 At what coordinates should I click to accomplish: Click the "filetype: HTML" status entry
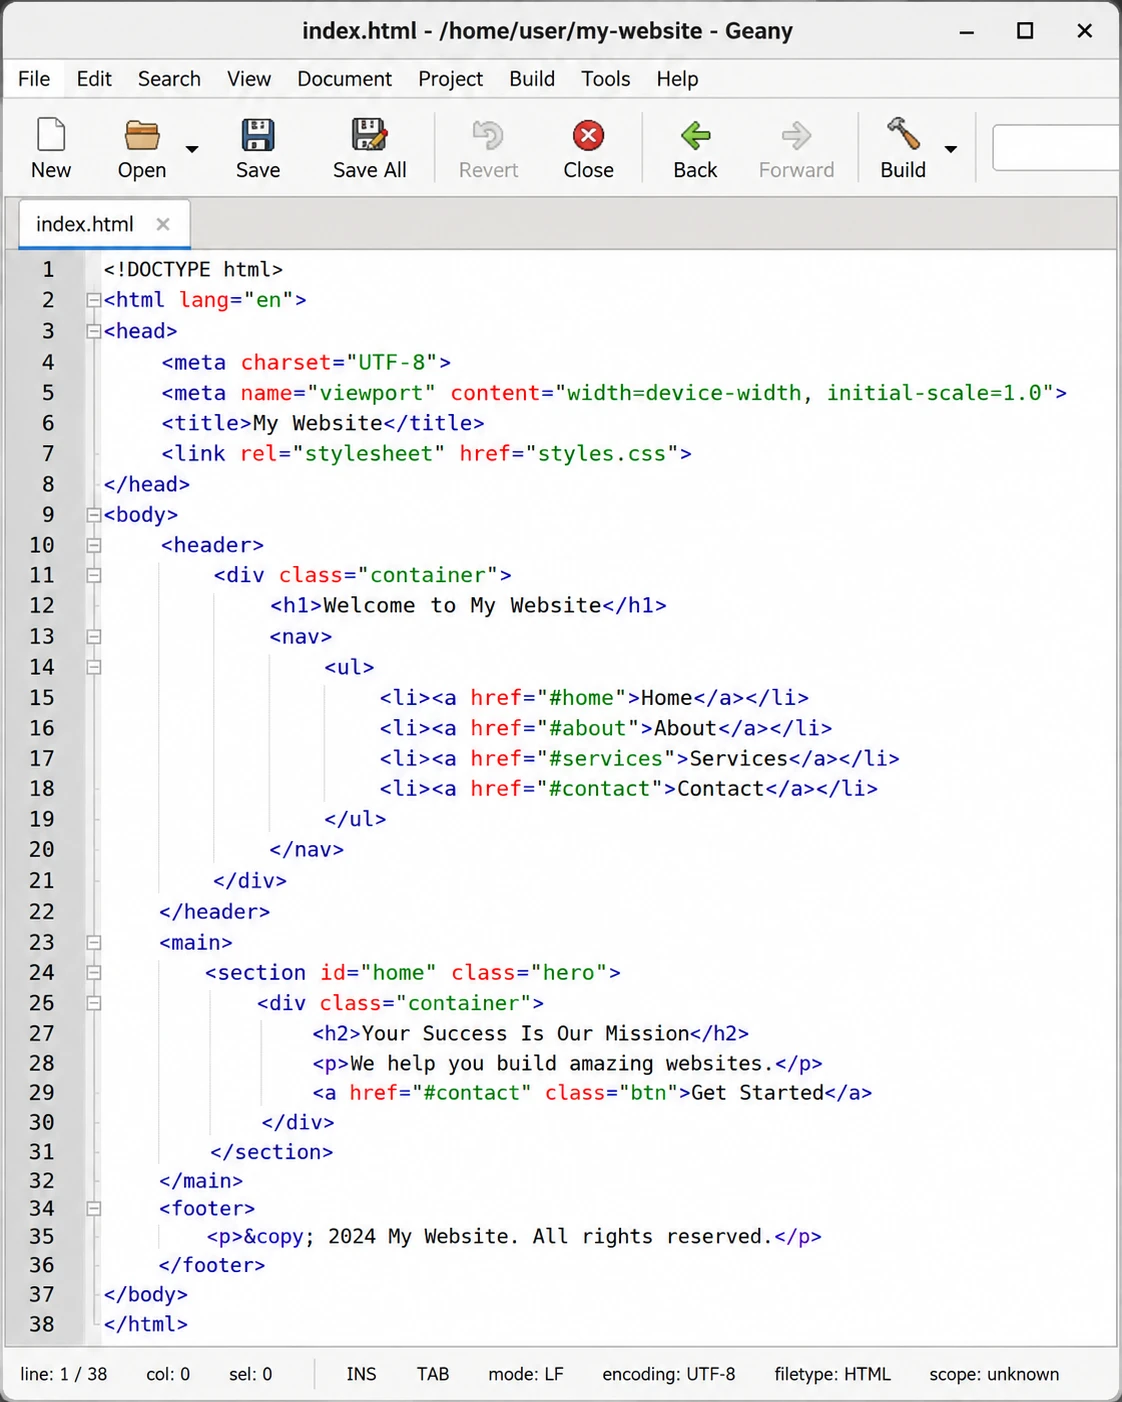pos(832,1374)
